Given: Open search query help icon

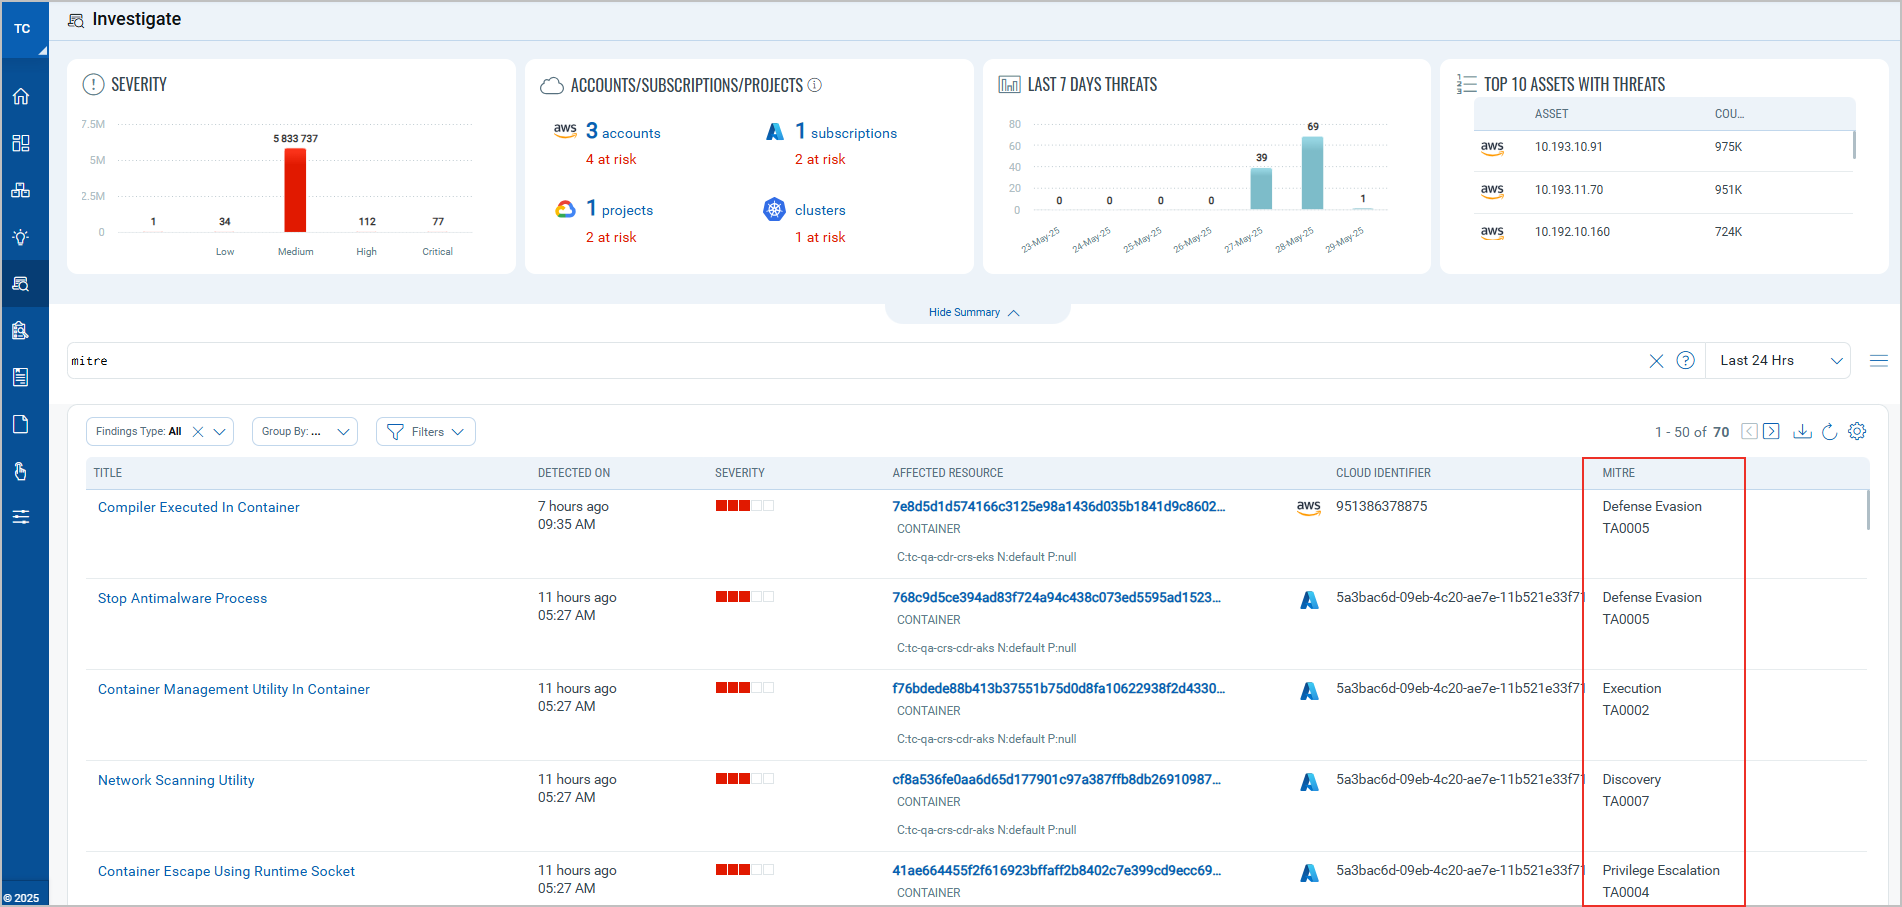Looking at the screenshot, I should (x=1686, y=360).
